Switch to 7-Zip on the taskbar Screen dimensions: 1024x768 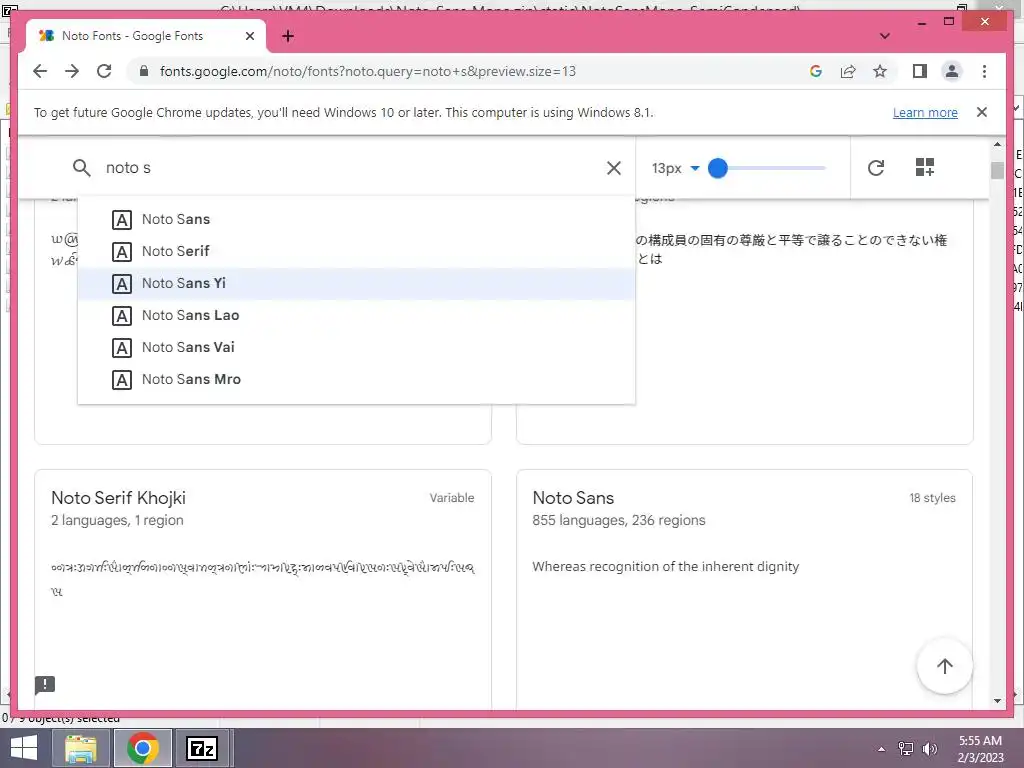coord(202,748)
